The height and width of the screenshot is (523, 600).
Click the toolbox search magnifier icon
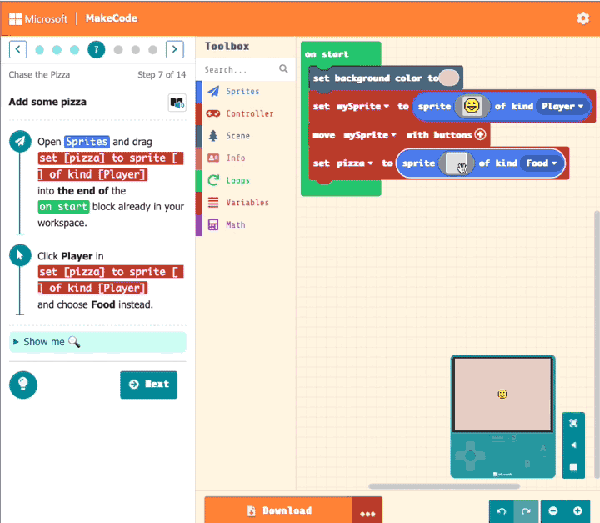coord(283,69)
